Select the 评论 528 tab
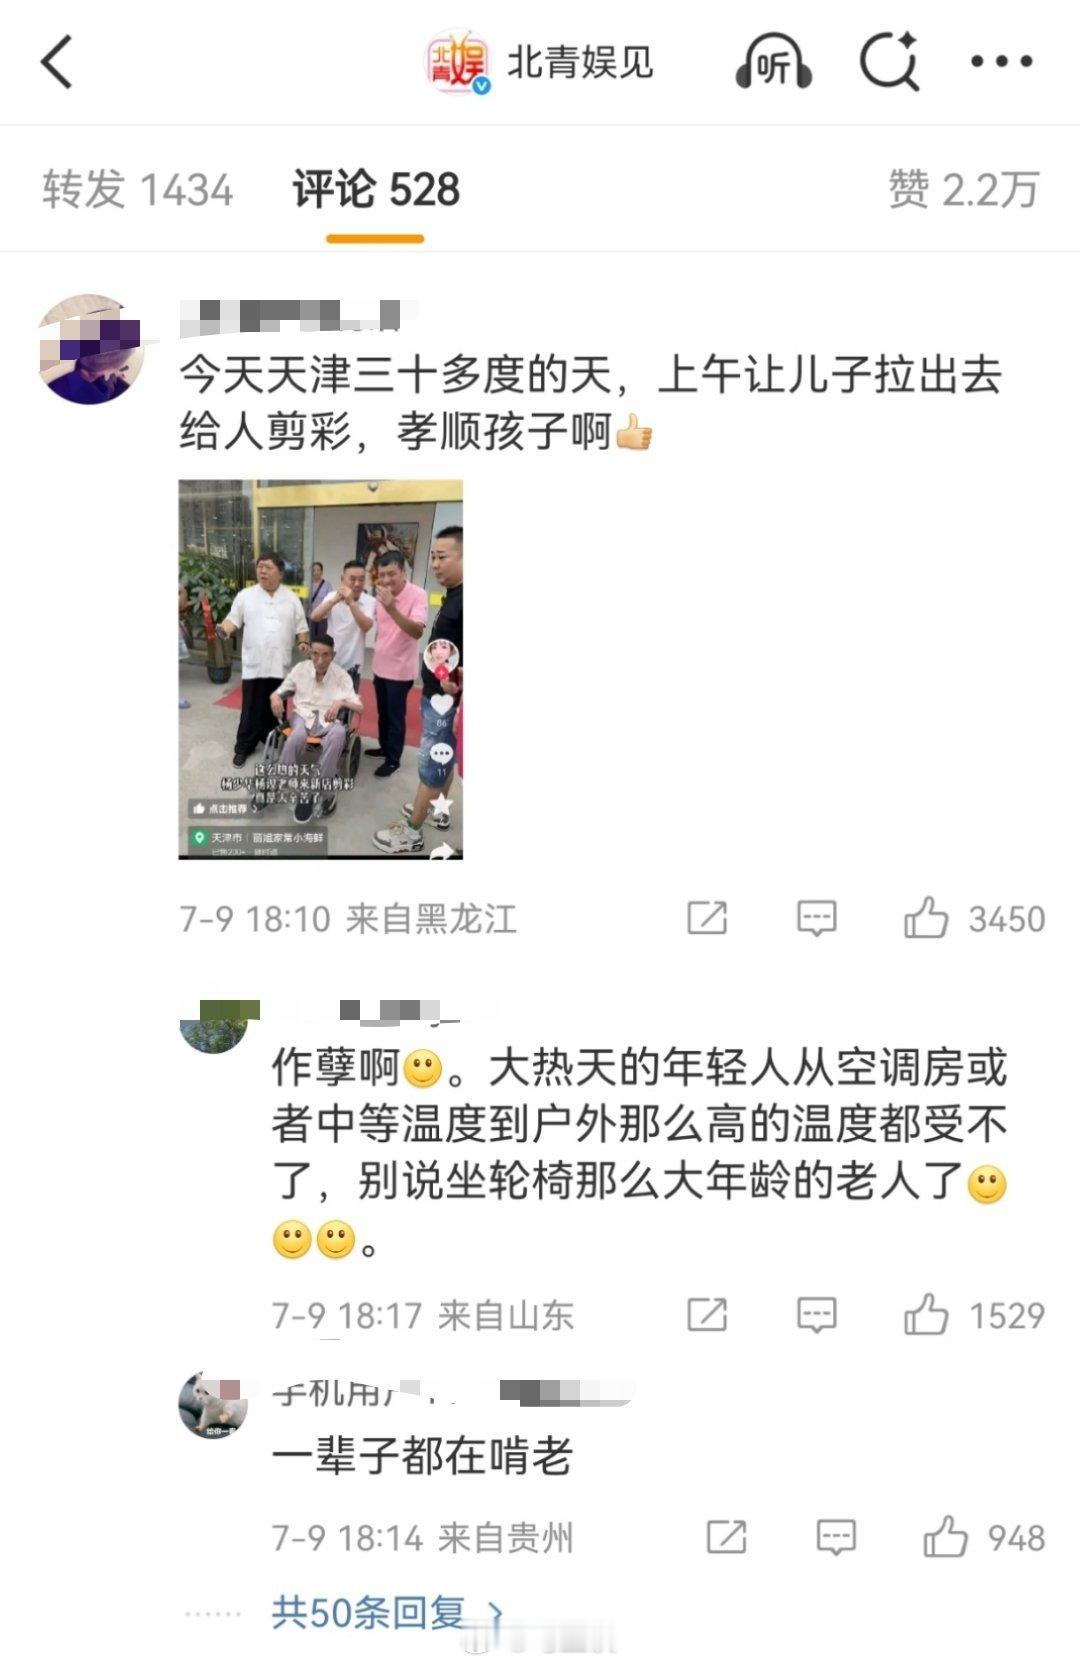 (x=376, y=189)
